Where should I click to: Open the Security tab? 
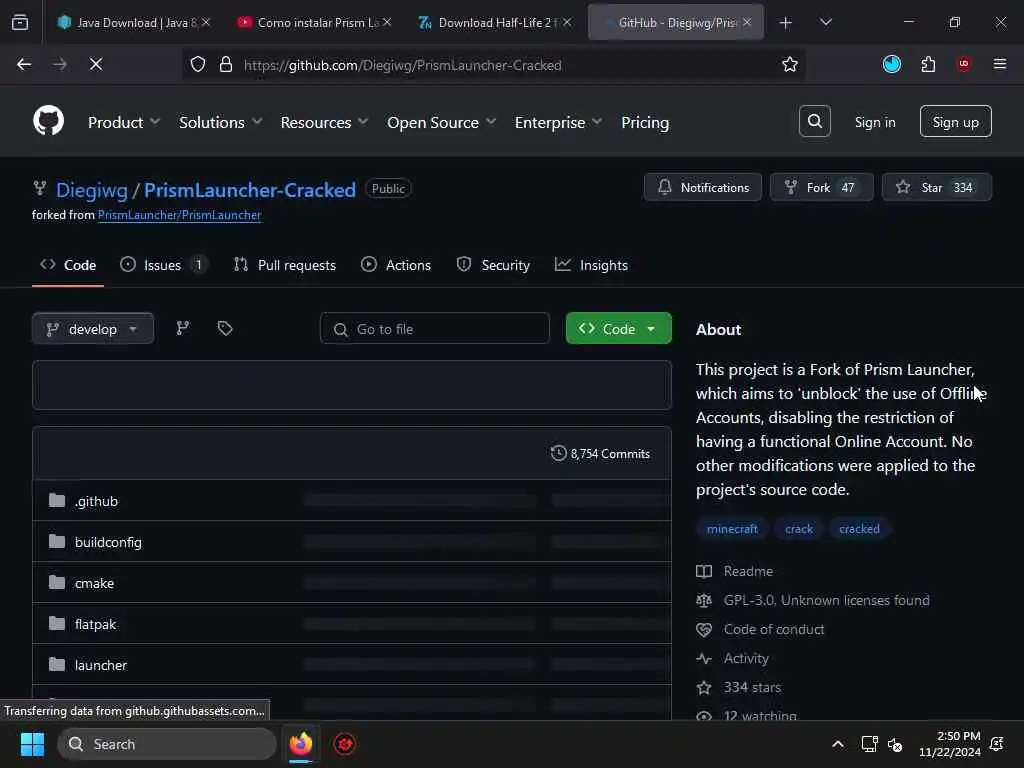(493, 264)
